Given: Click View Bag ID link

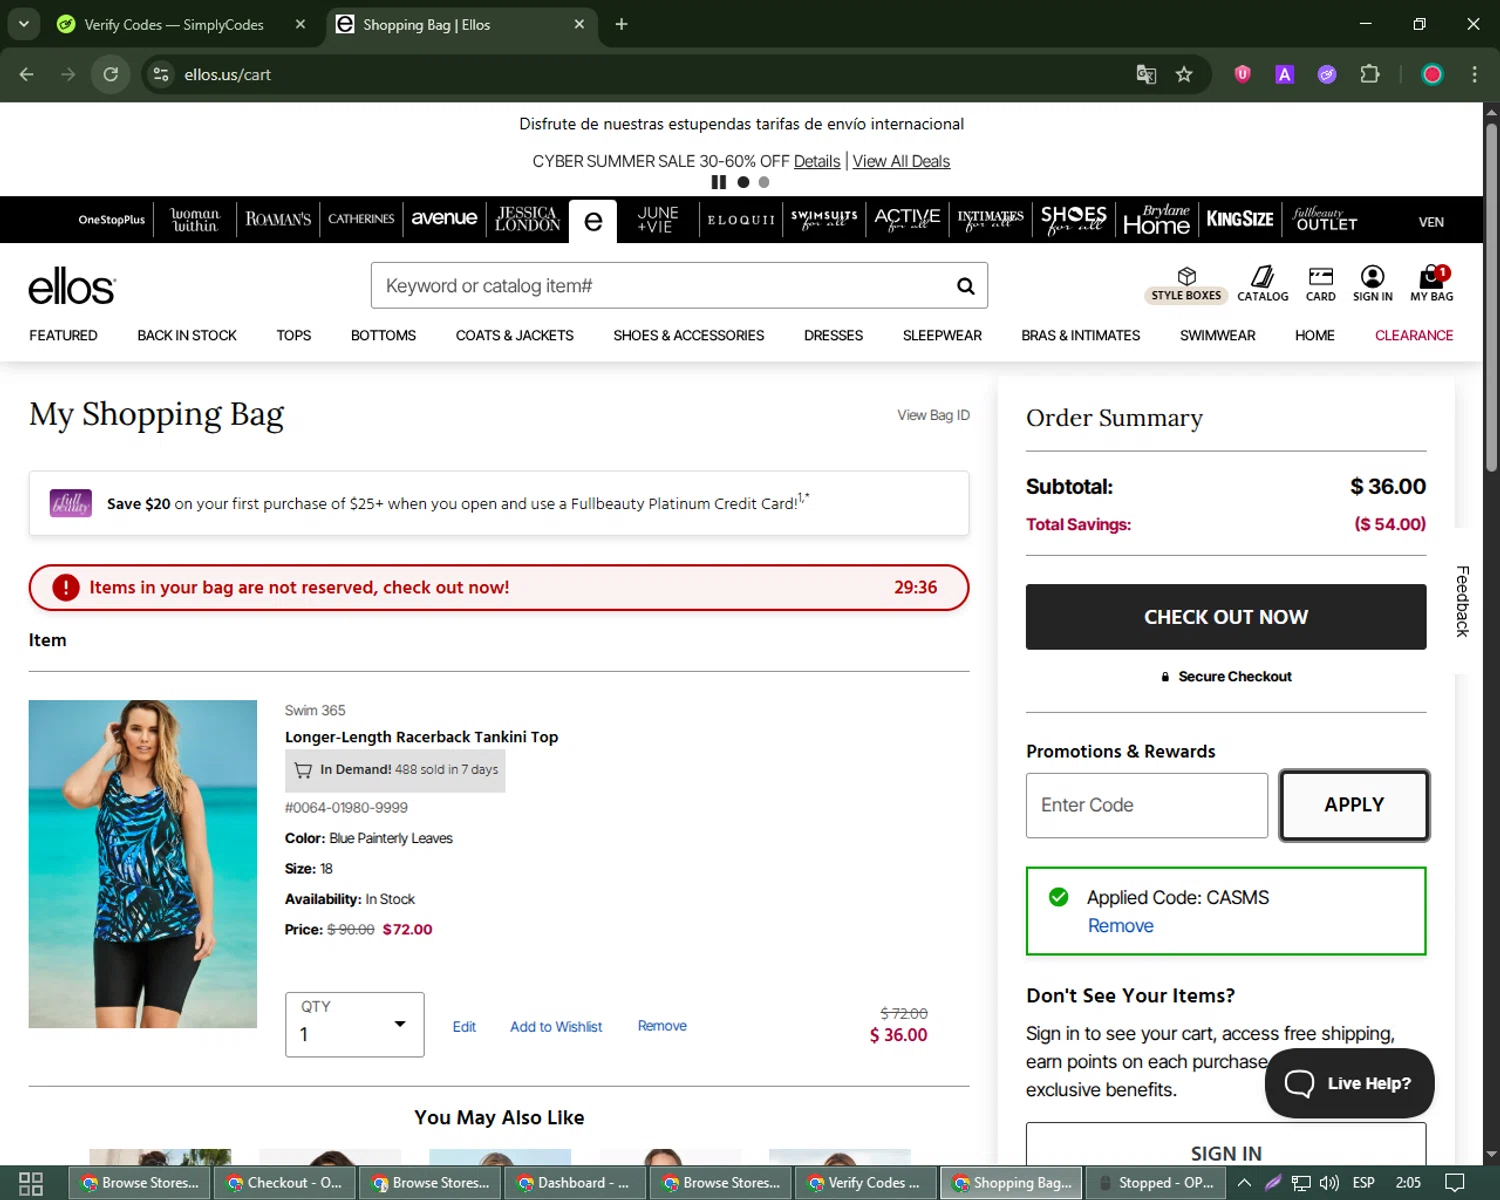Looking at the screenshot, I should [x=933, y=415].
